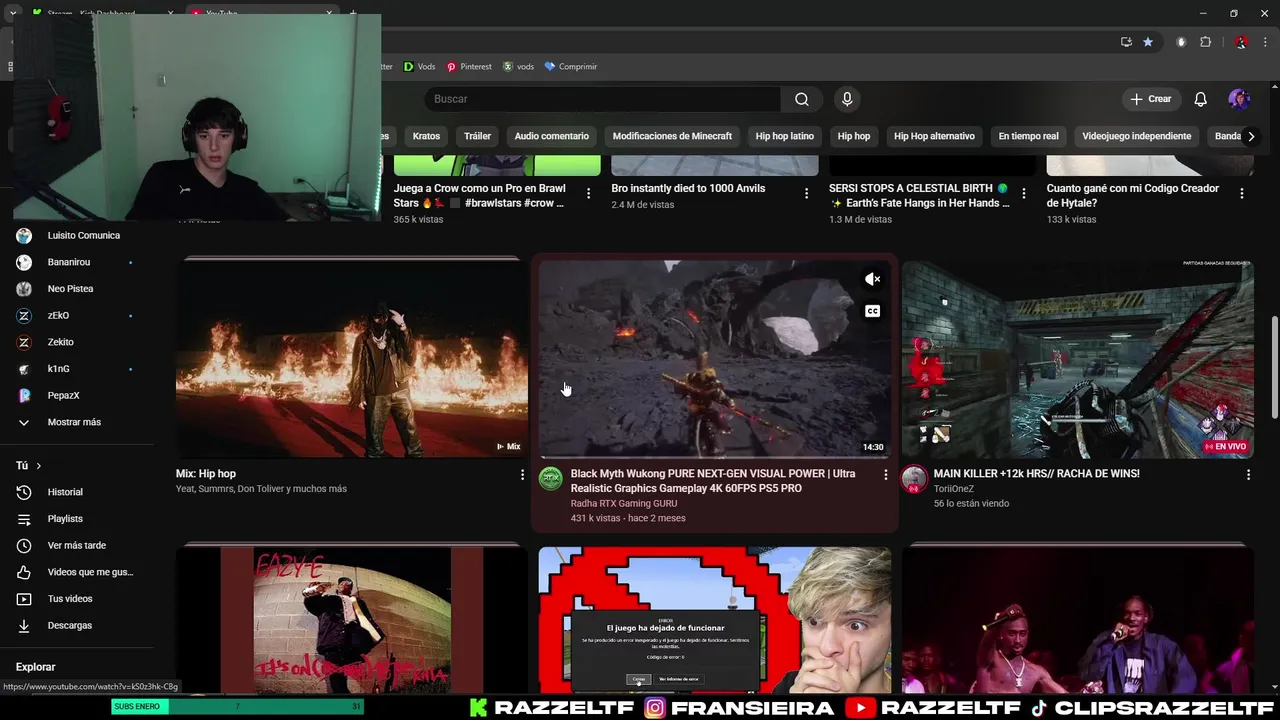This screenshot has height=720, width=1280.
Task: Open zEkO subscription
Action: pyautogui.click(x=77, y=316)
